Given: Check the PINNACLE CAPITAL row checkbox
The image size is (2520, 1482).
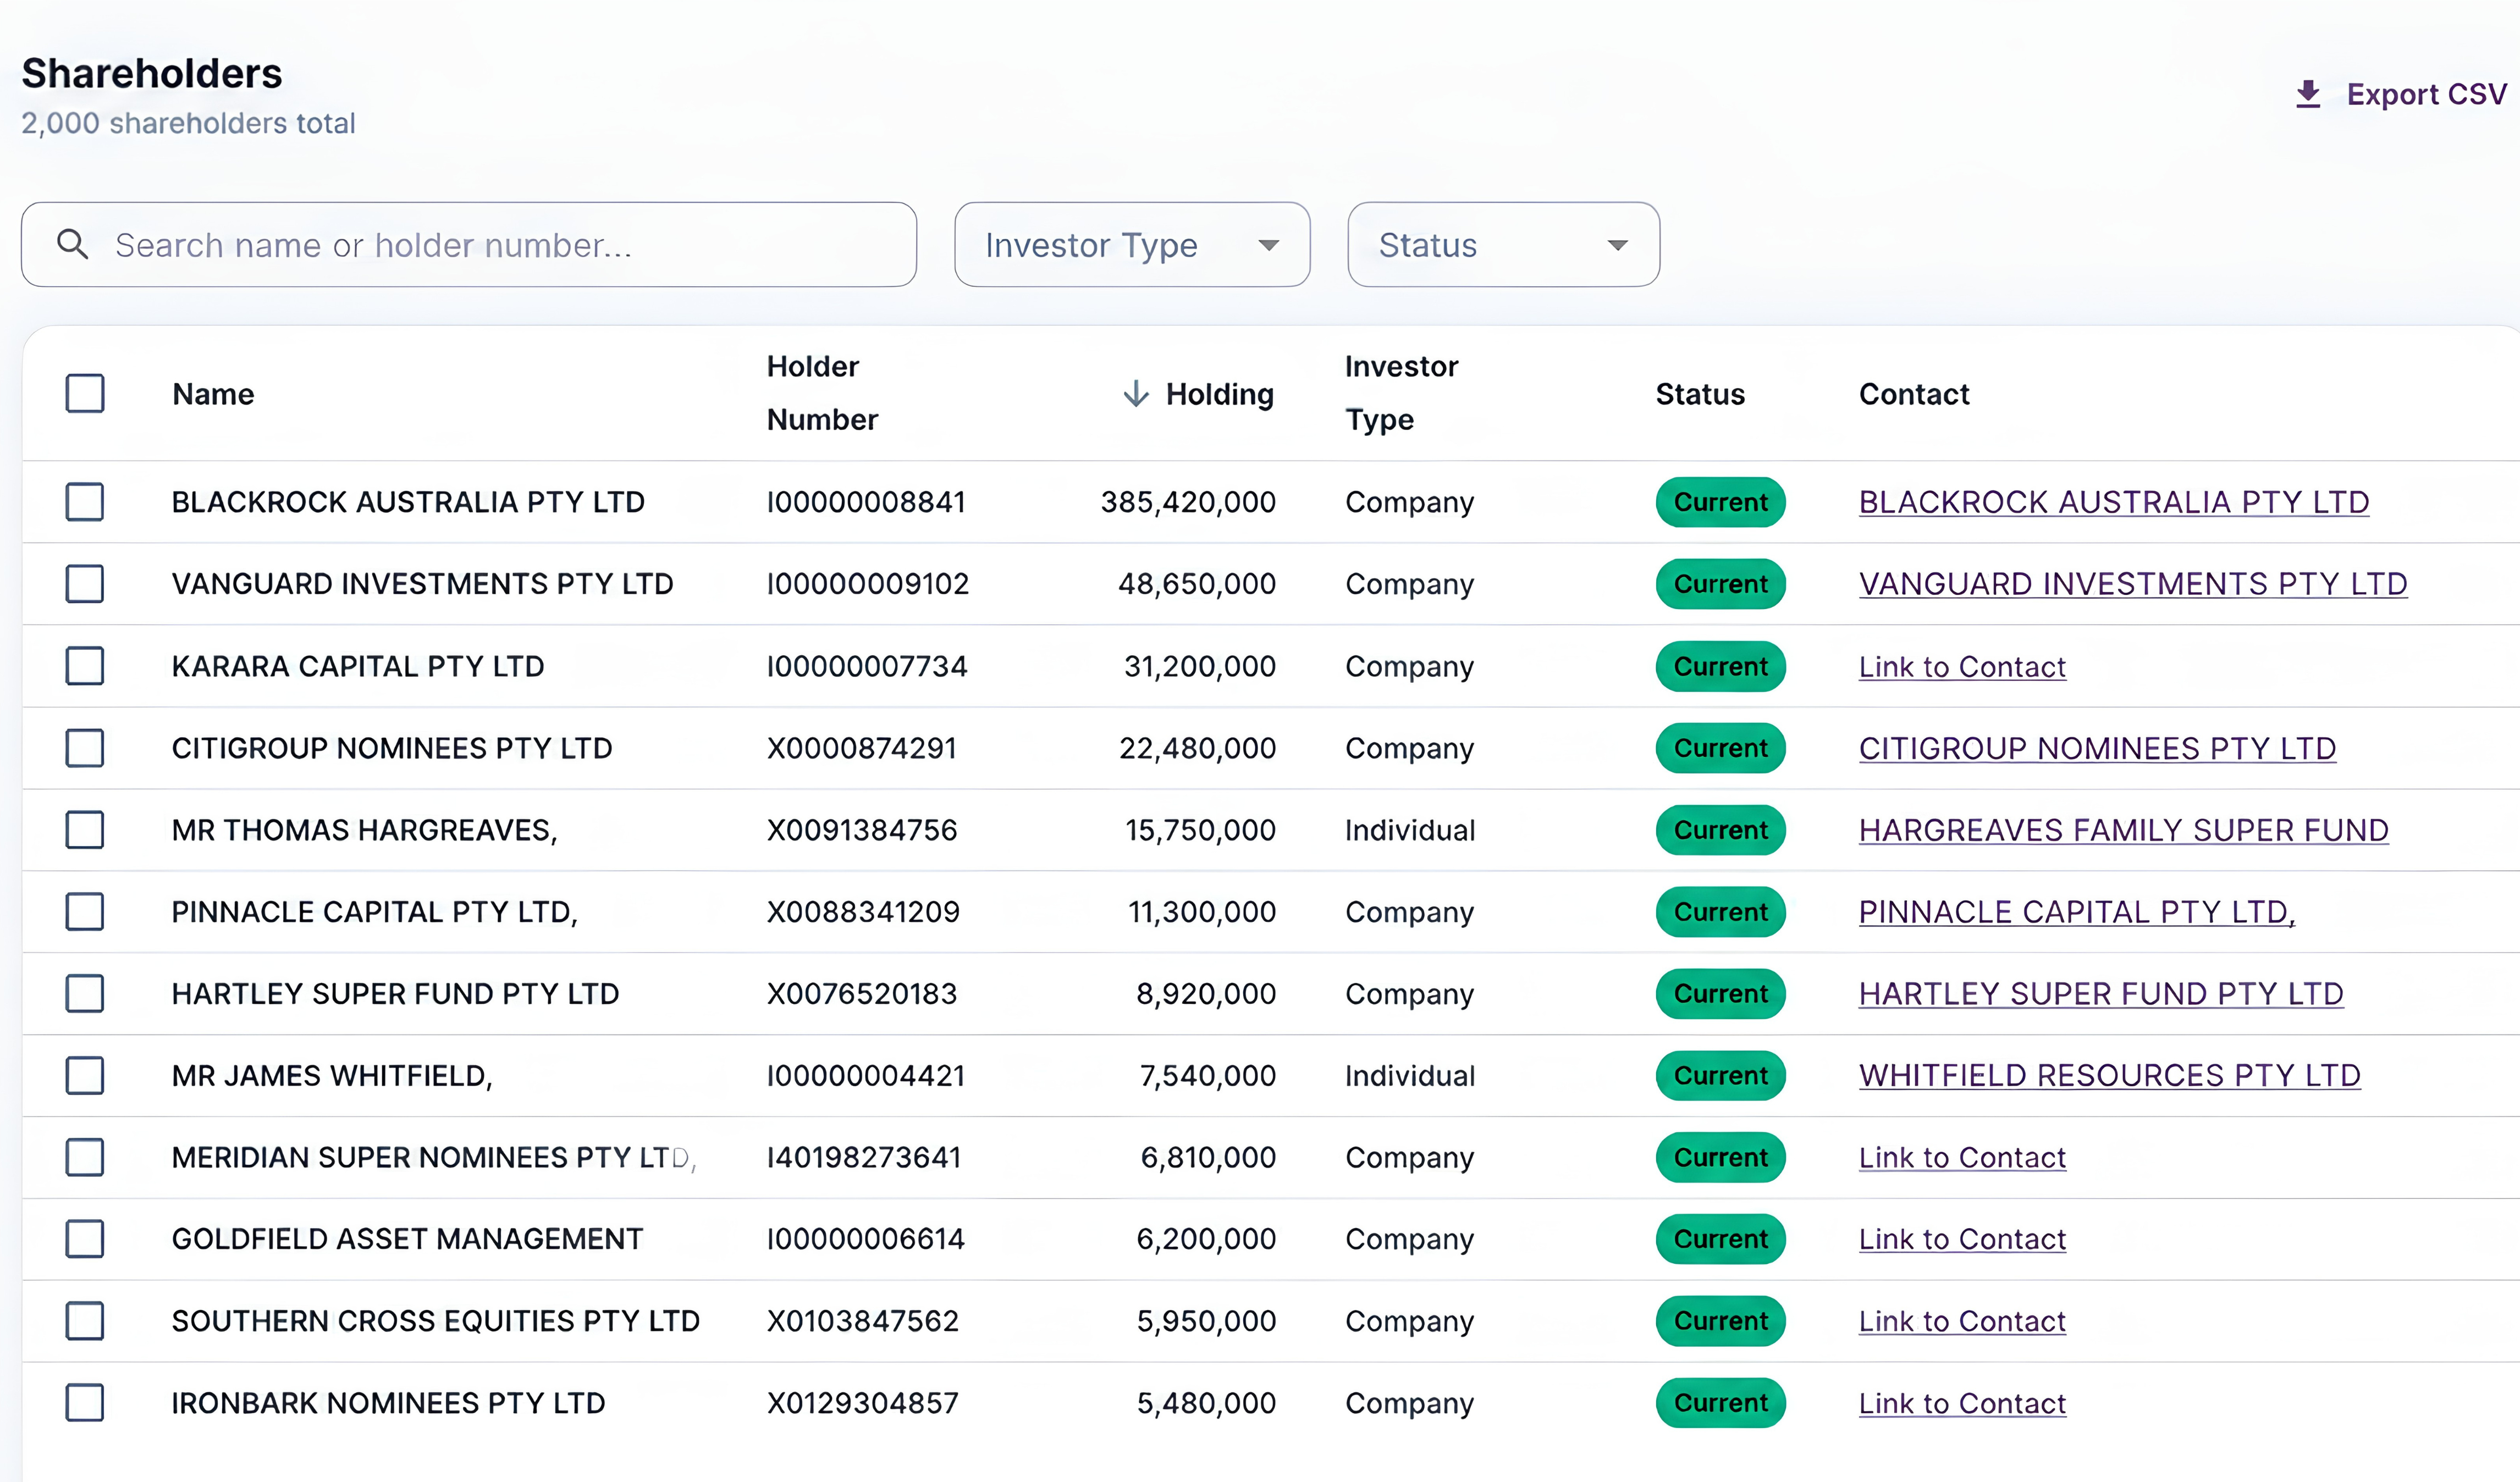Looking at the screenshot, I should [x=85, y=912].
